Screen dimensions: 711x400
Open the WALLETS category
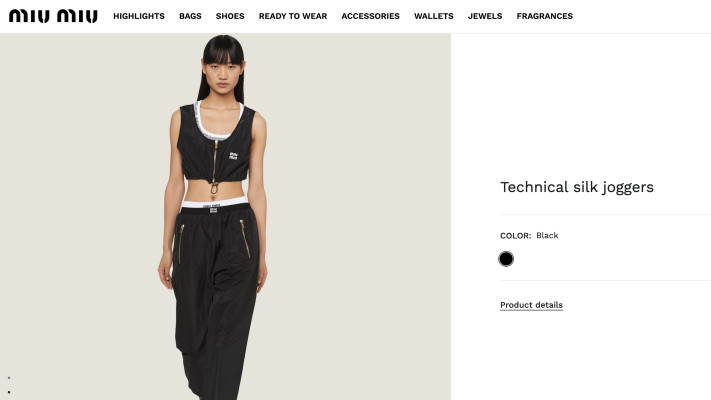[433, 16]
